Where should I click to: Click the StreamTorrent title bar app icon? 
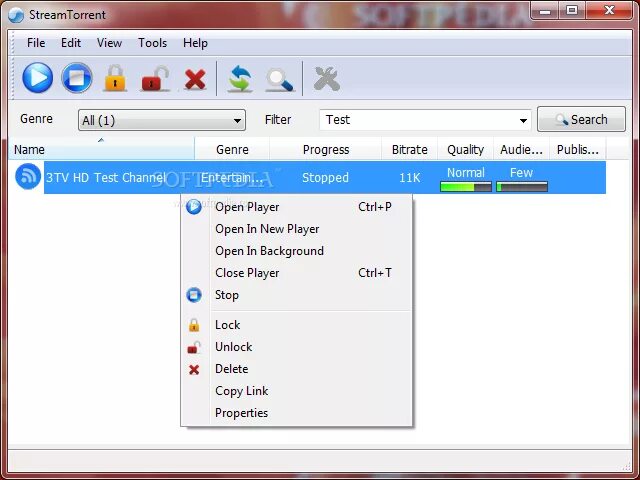coord(16,15)
